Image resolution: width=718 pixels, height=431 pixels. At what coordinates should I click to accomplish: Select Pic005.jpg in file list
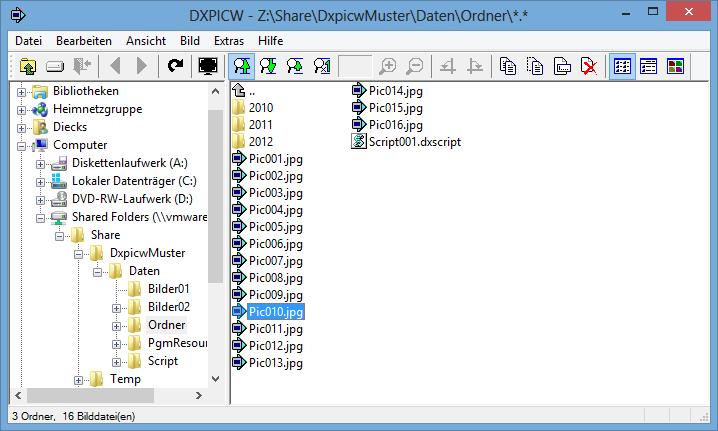(x=275, y=227)
